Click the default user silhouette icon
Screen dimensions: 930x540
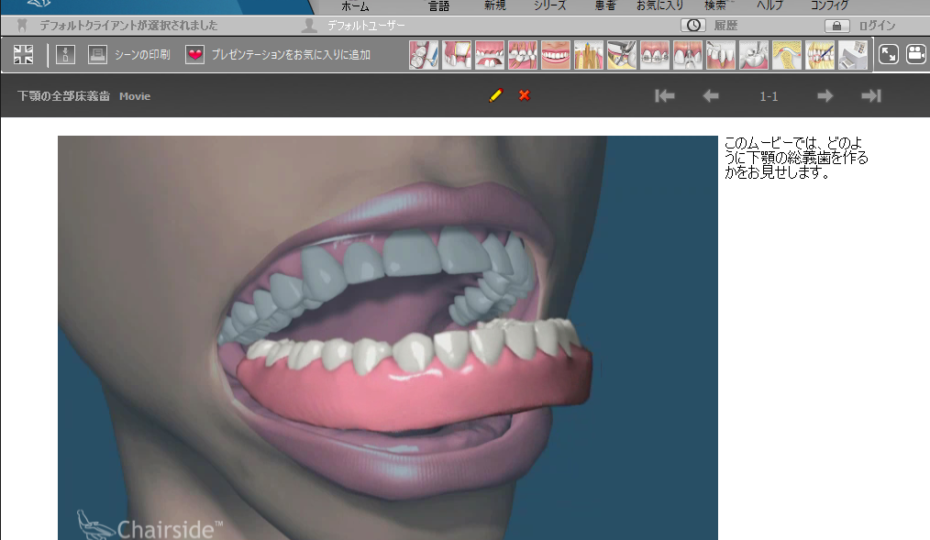coord(309,26)
